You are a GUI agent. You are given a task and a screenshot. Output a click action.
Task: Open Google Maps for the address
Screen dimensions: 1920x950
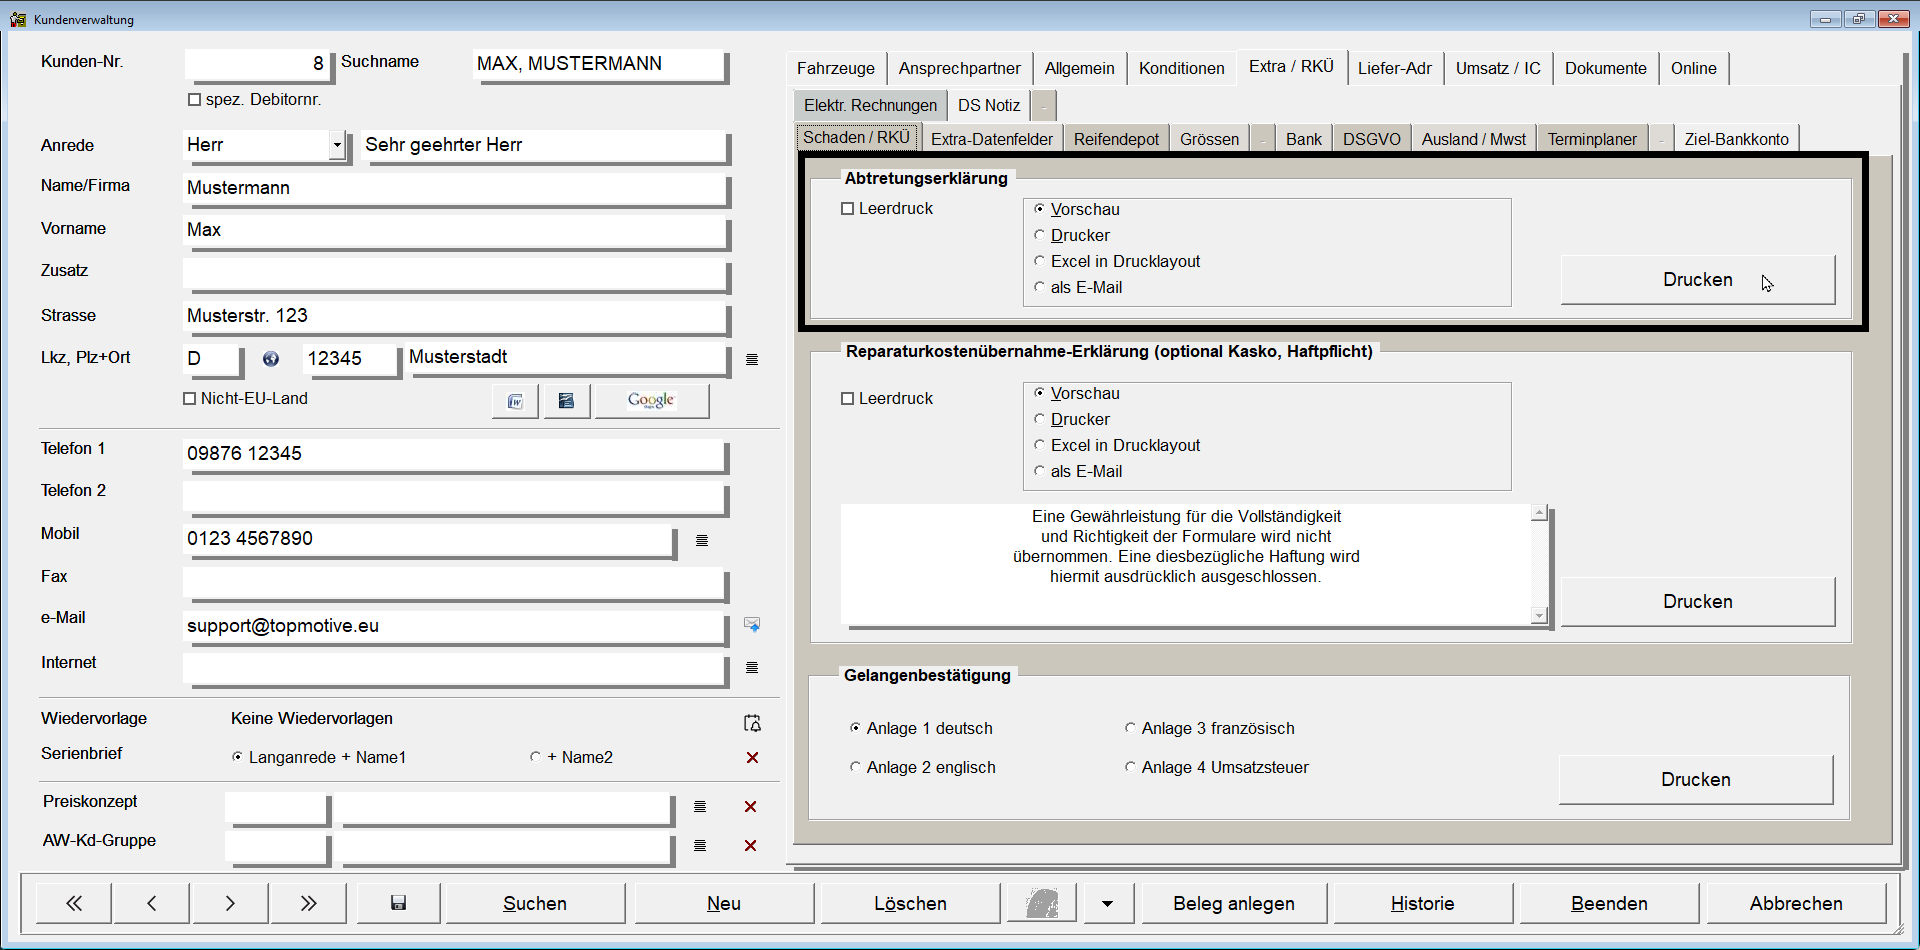[652, 401]
